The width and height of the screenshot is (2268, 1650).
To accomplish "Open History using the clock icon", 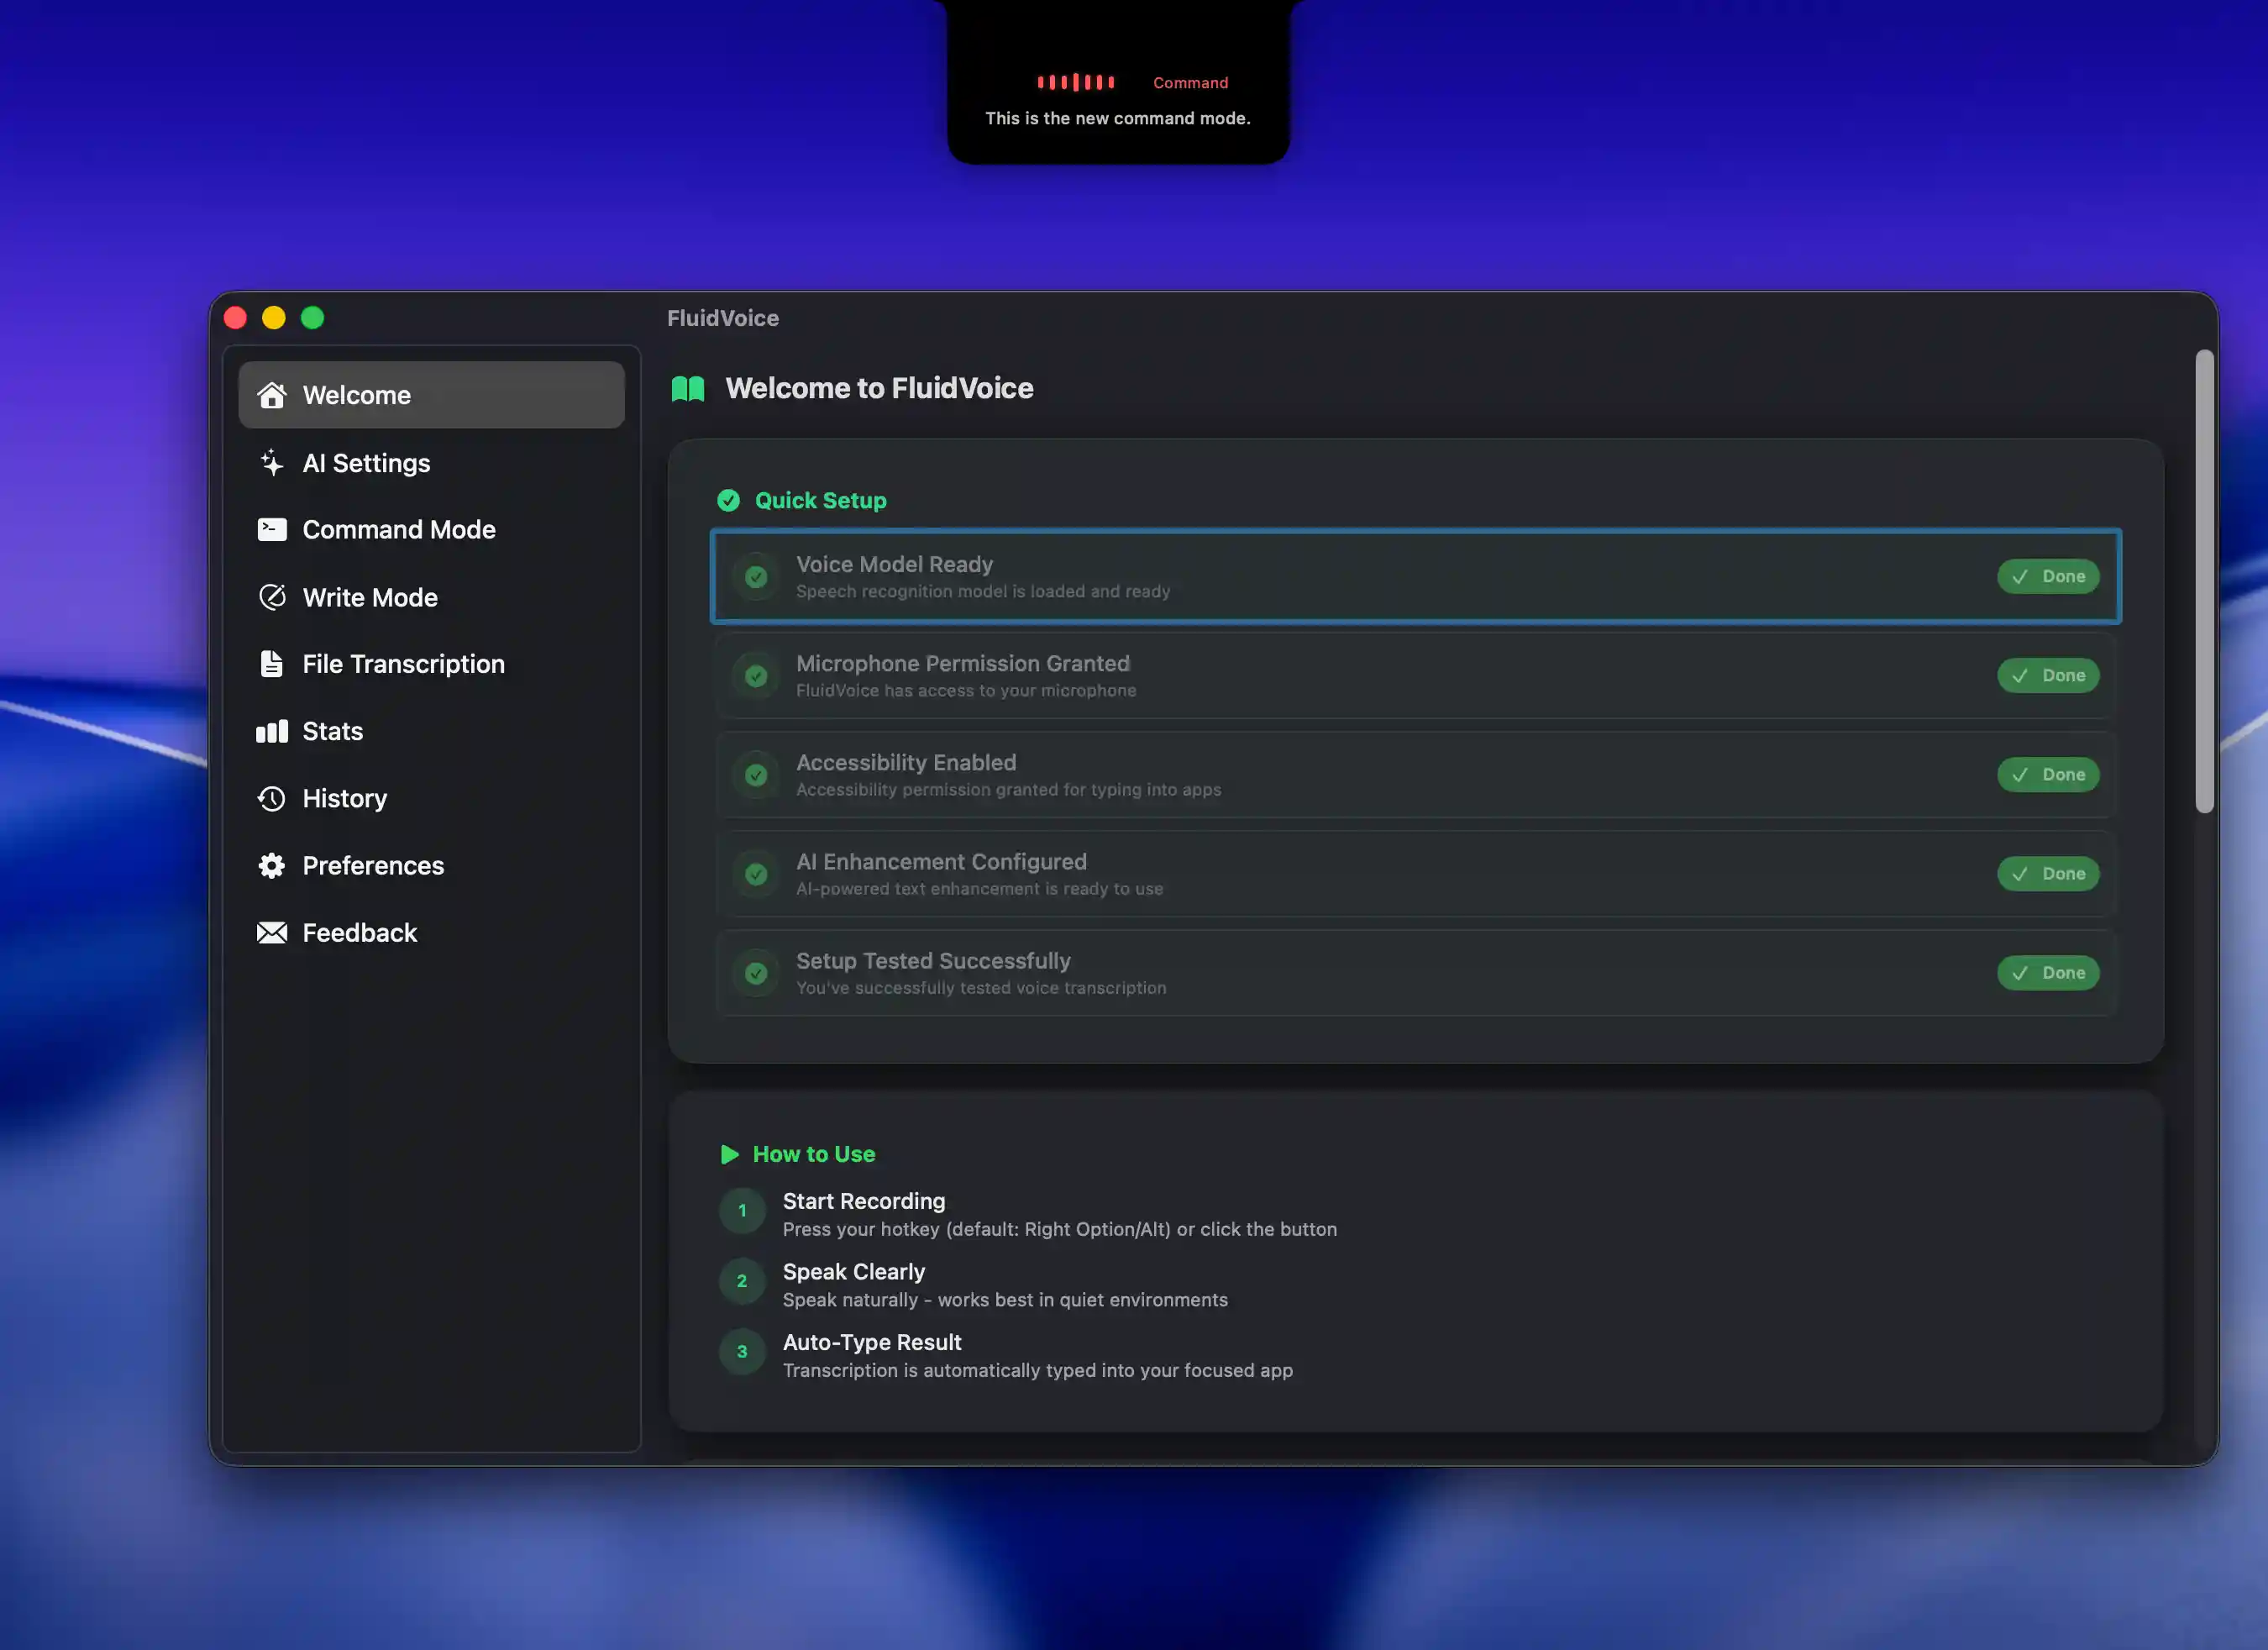I will click(272, 798).
